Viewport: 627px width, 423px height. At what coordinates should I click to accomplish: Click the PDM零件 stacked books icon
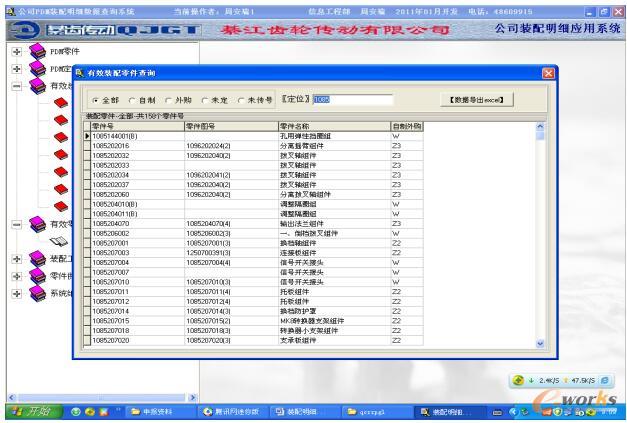38,49
